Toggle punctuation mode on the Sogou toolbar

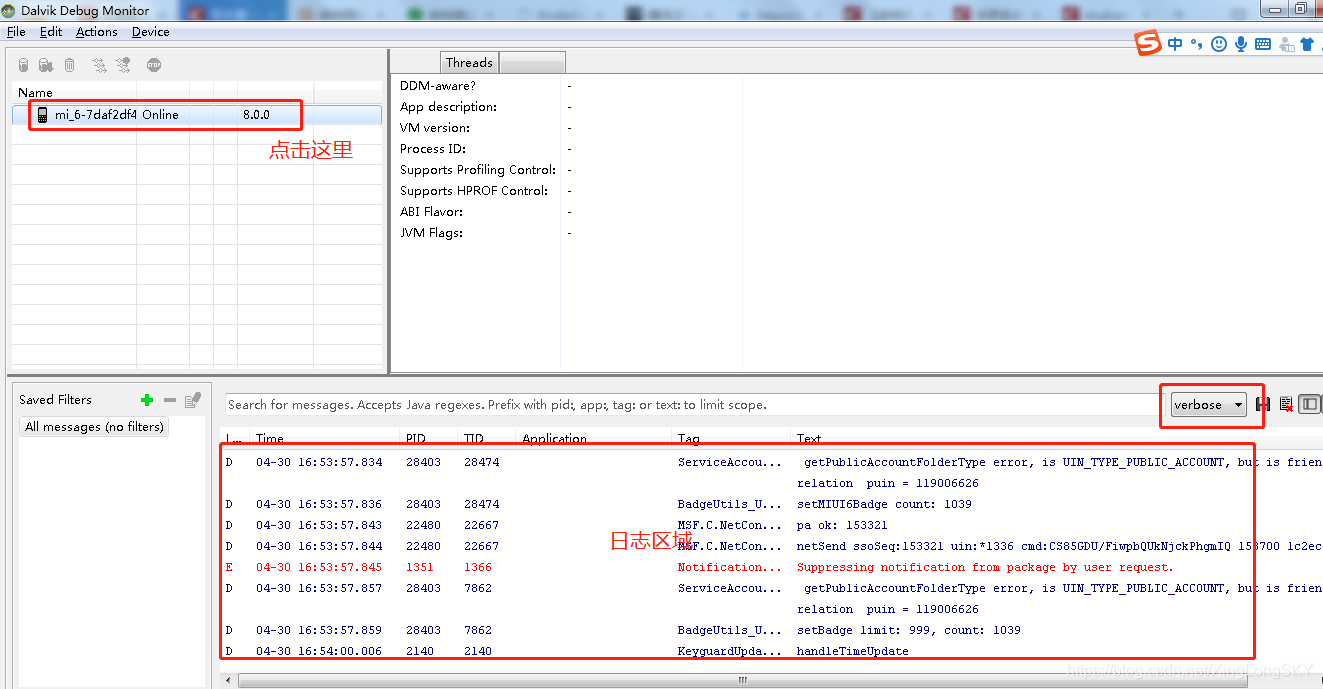pyautogui.click(x=1196, y=44)
